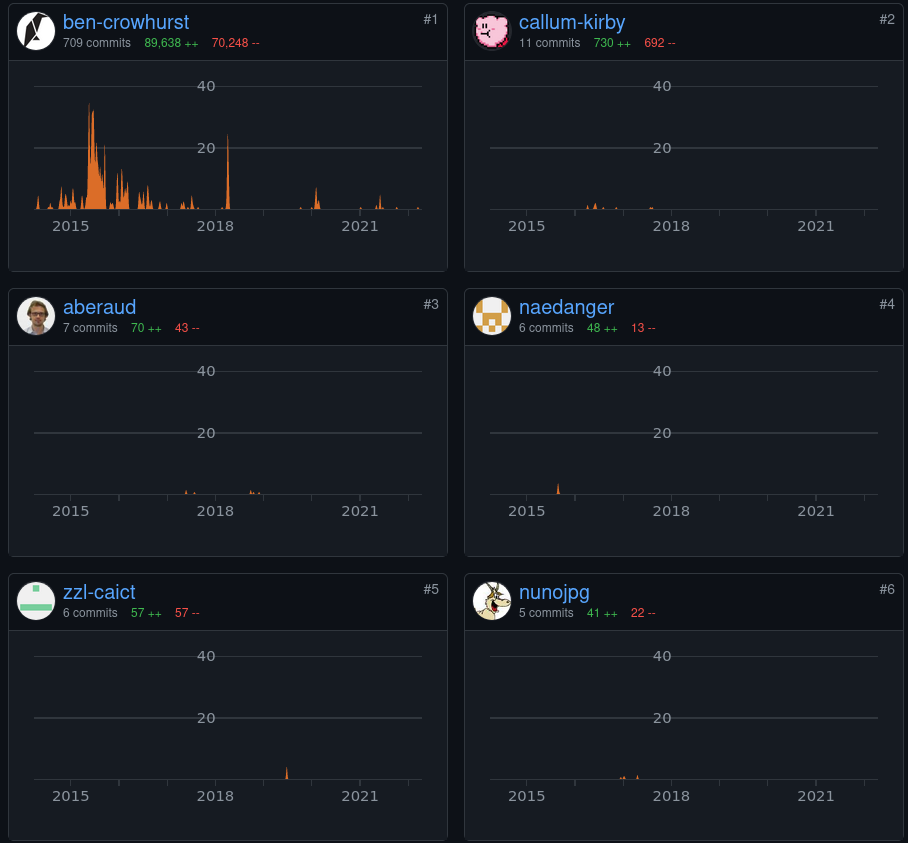Click the tallest 2015 spike in ben-crowhurst's graph
The image size is (908, 843).
[x=91, y=156]
